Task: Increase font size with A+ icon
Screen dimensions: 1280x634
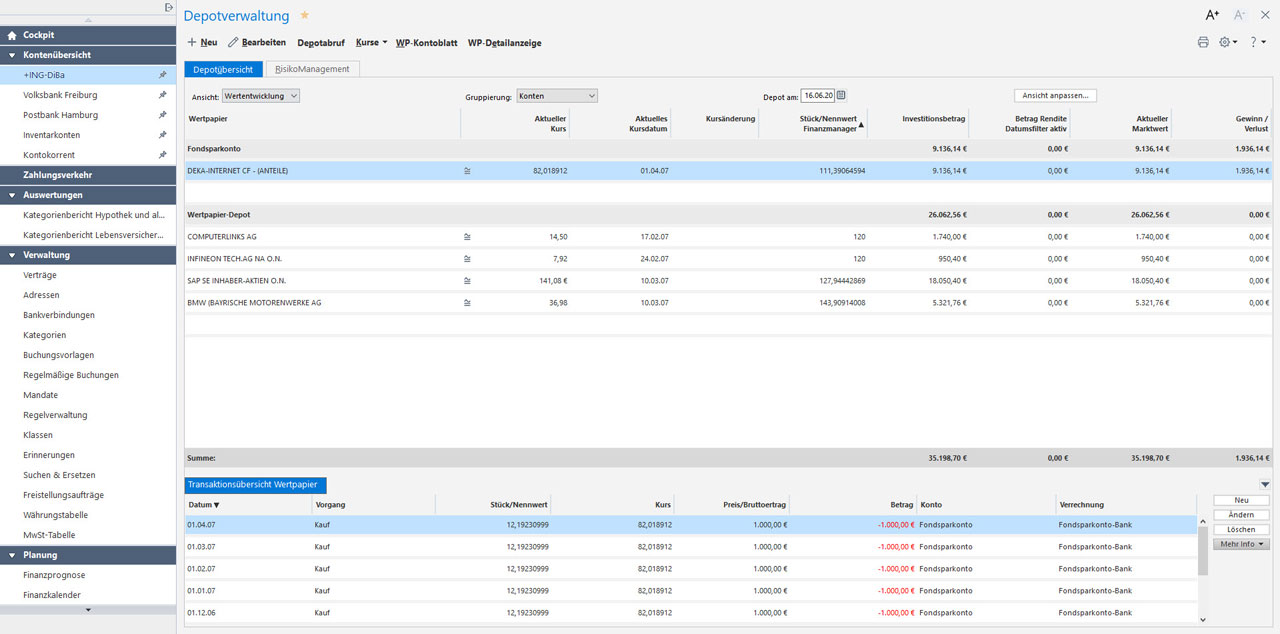Action: coord(1212,15)
